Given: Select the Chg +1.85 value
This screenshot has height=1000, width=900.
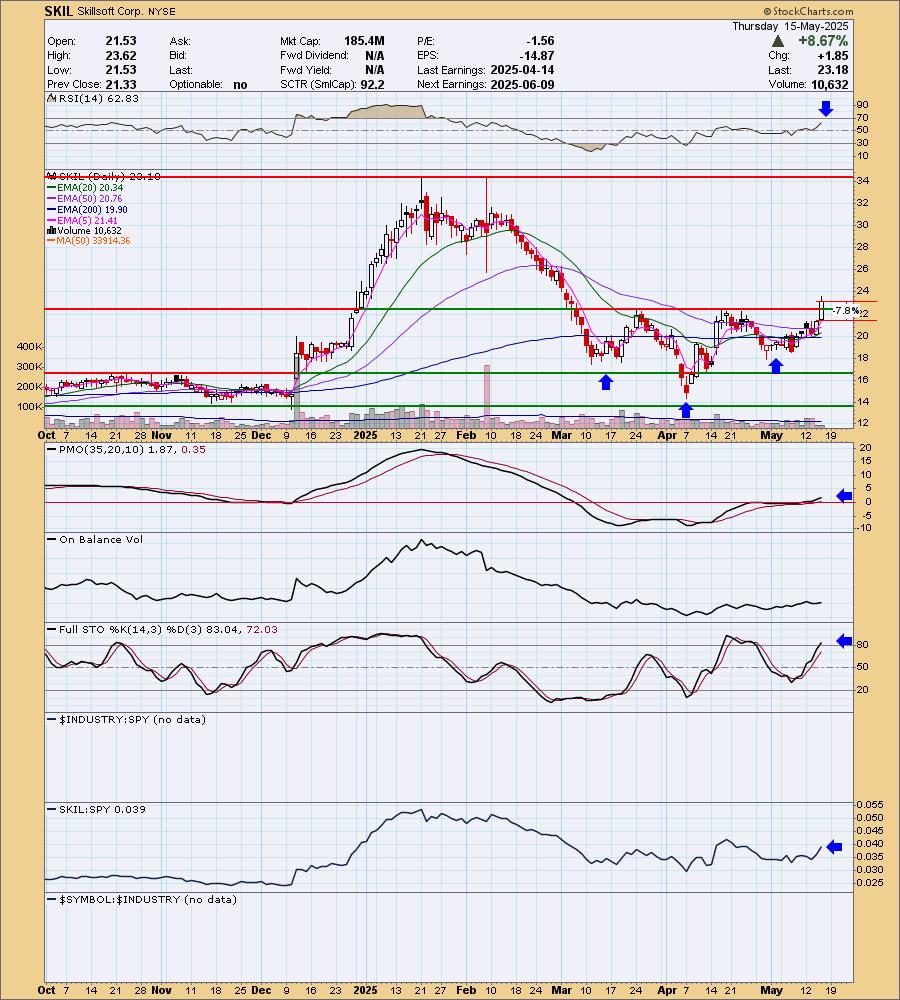Looking at the screenshot, I should coord(834,55).
